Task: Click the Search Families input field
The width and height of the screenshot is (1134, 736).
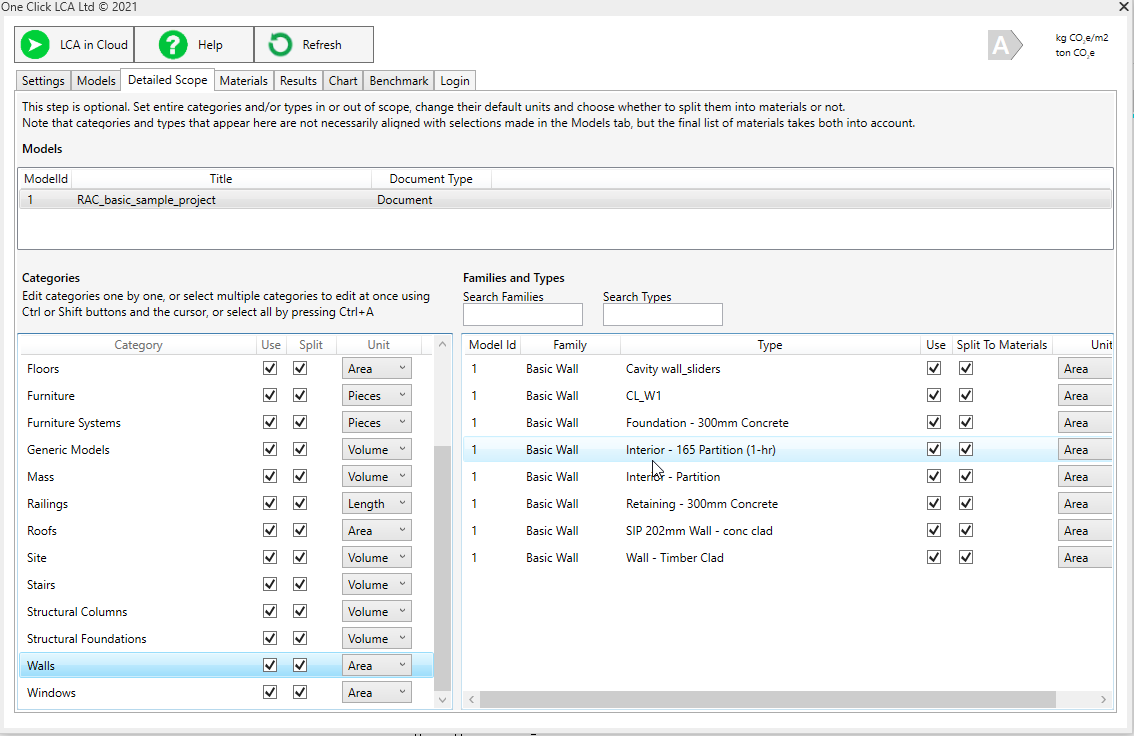Action: 522,315
